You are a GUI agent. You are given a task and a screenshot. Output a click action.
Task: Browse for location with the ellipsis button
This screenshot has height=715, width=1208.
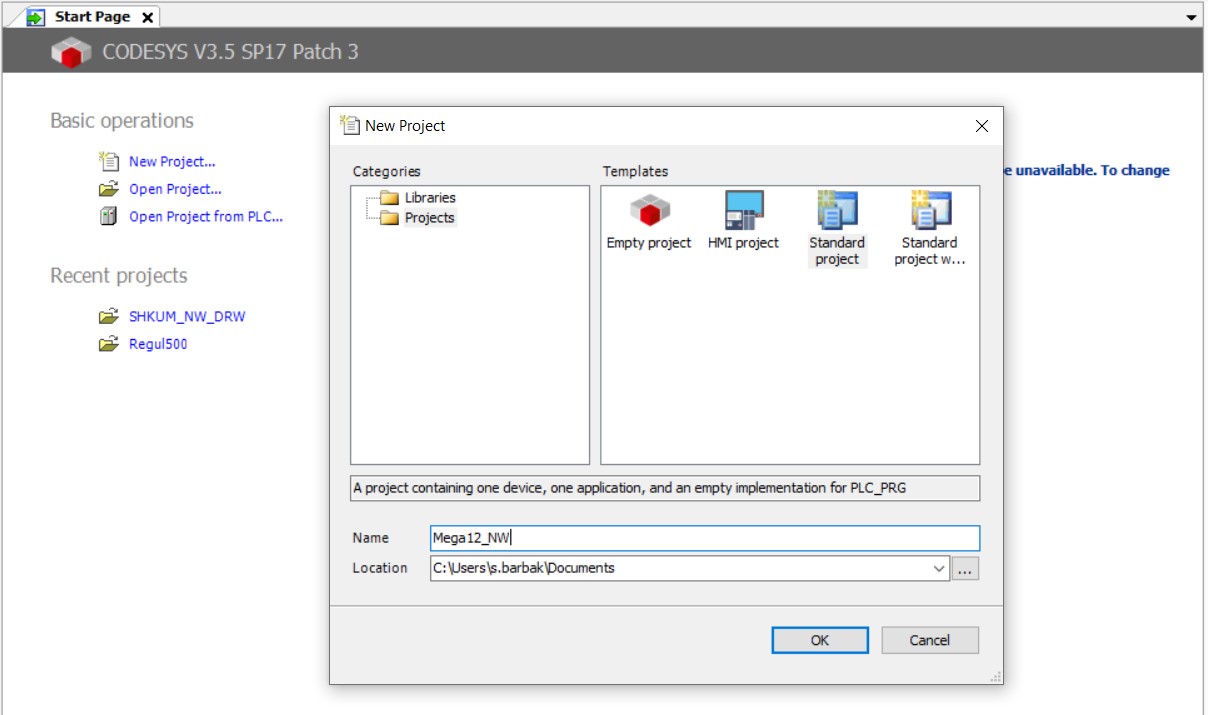[x=965, y=568]
